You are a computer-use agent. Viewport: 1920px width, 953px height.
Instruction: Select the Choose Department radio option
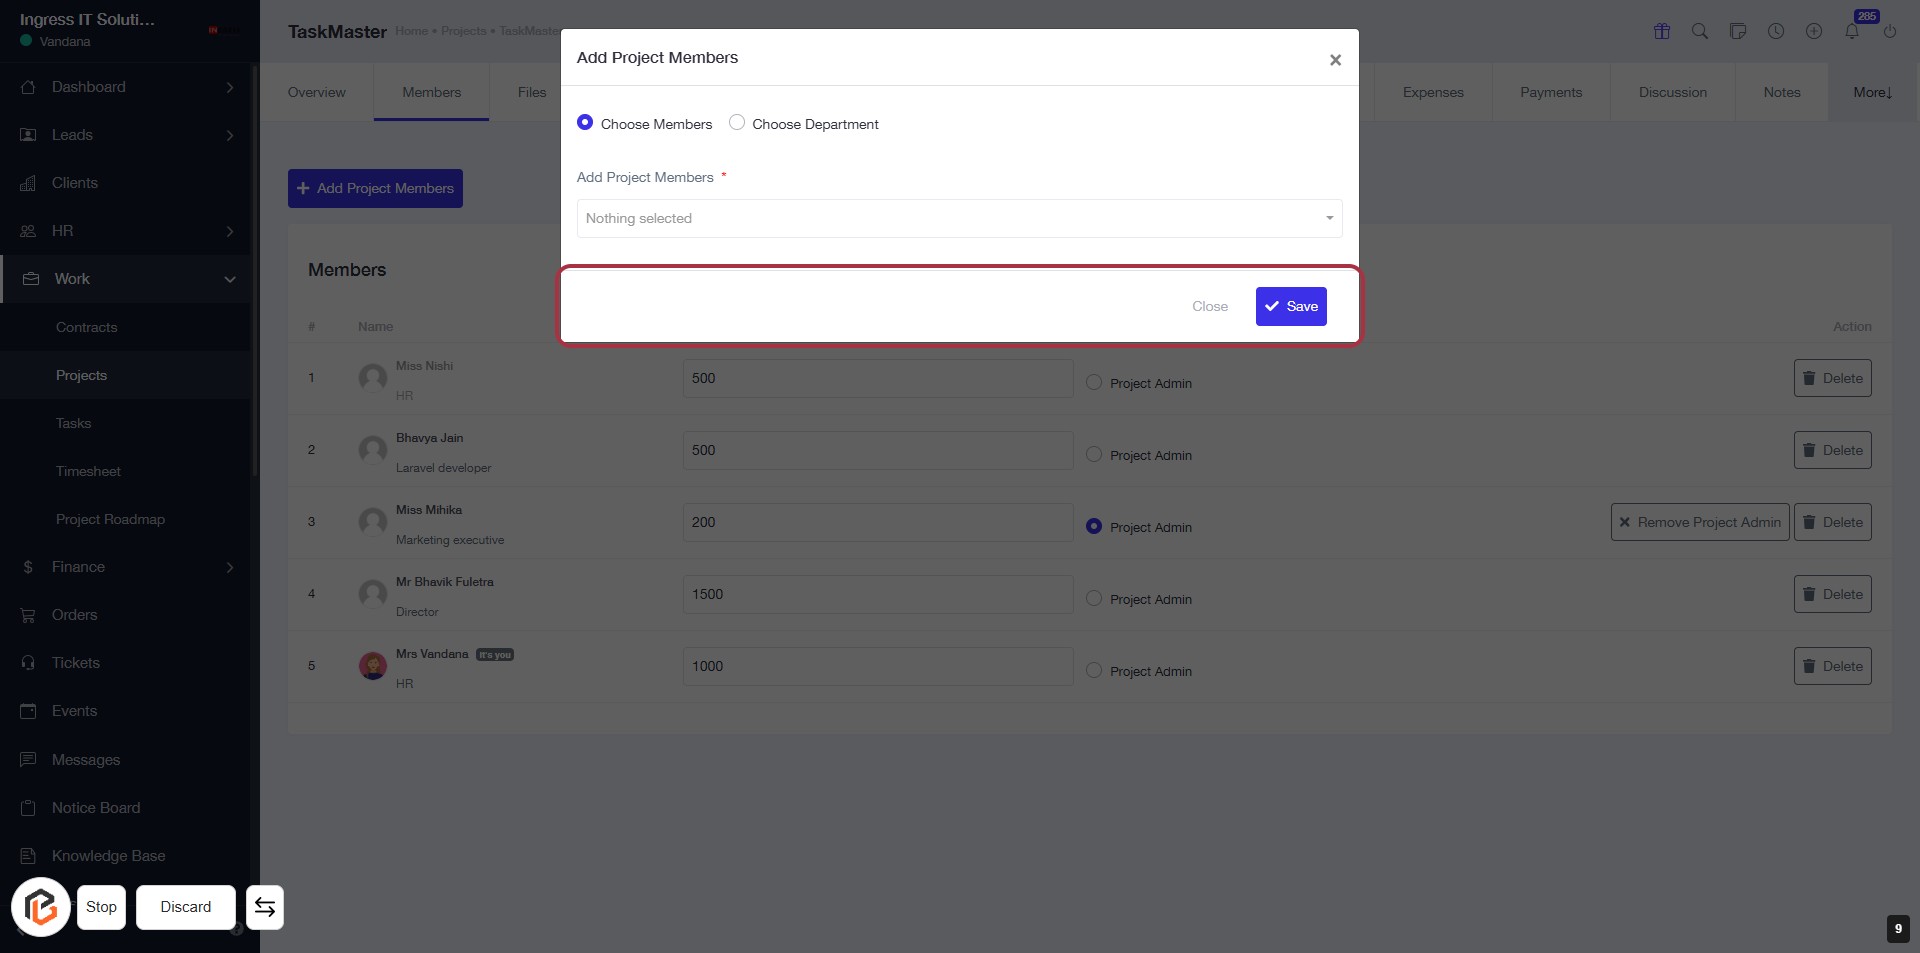point(737,122)
